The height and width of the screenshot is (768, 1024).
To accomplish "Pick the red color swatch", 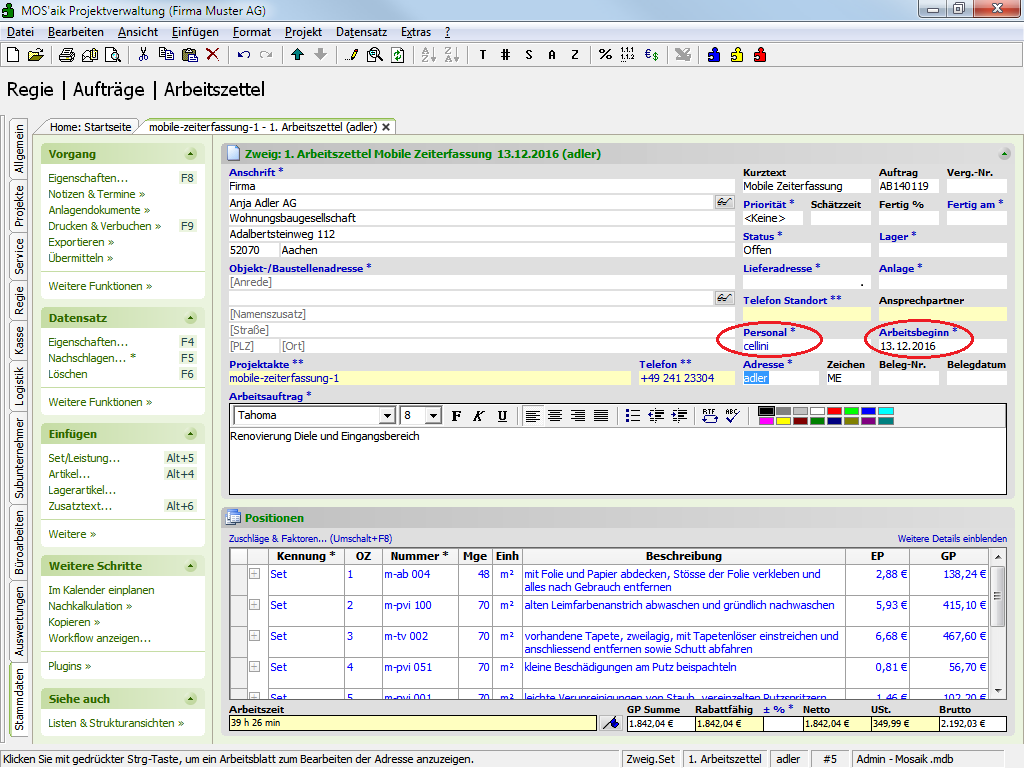I will coord(834,410).
